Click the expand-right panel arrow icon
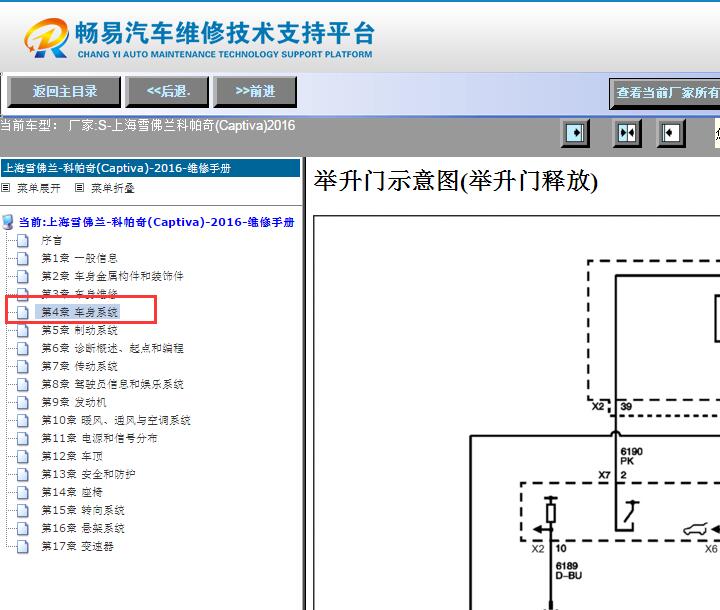Image resolution: width=720 pixels, height=610 pixels. coord(575,133)
